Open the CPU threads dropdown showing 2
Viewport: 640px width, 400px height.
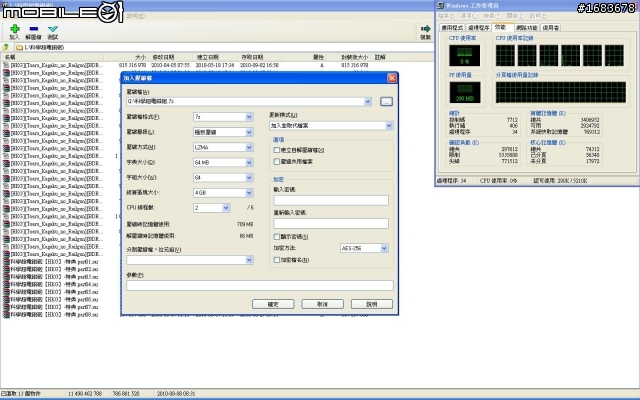(226, 208)
